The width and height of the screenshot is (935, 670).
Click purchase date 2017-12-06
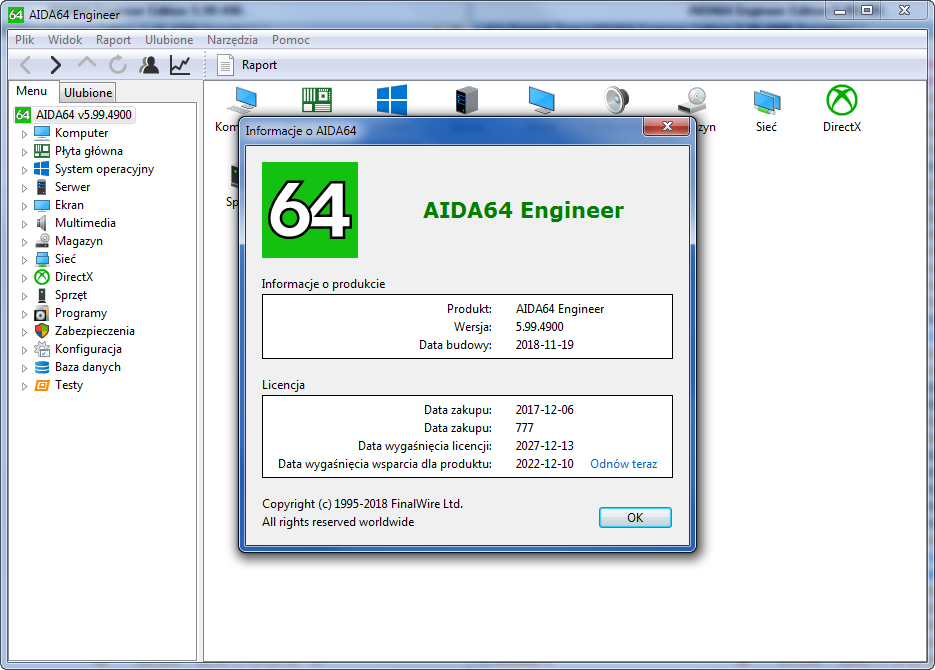544,410
